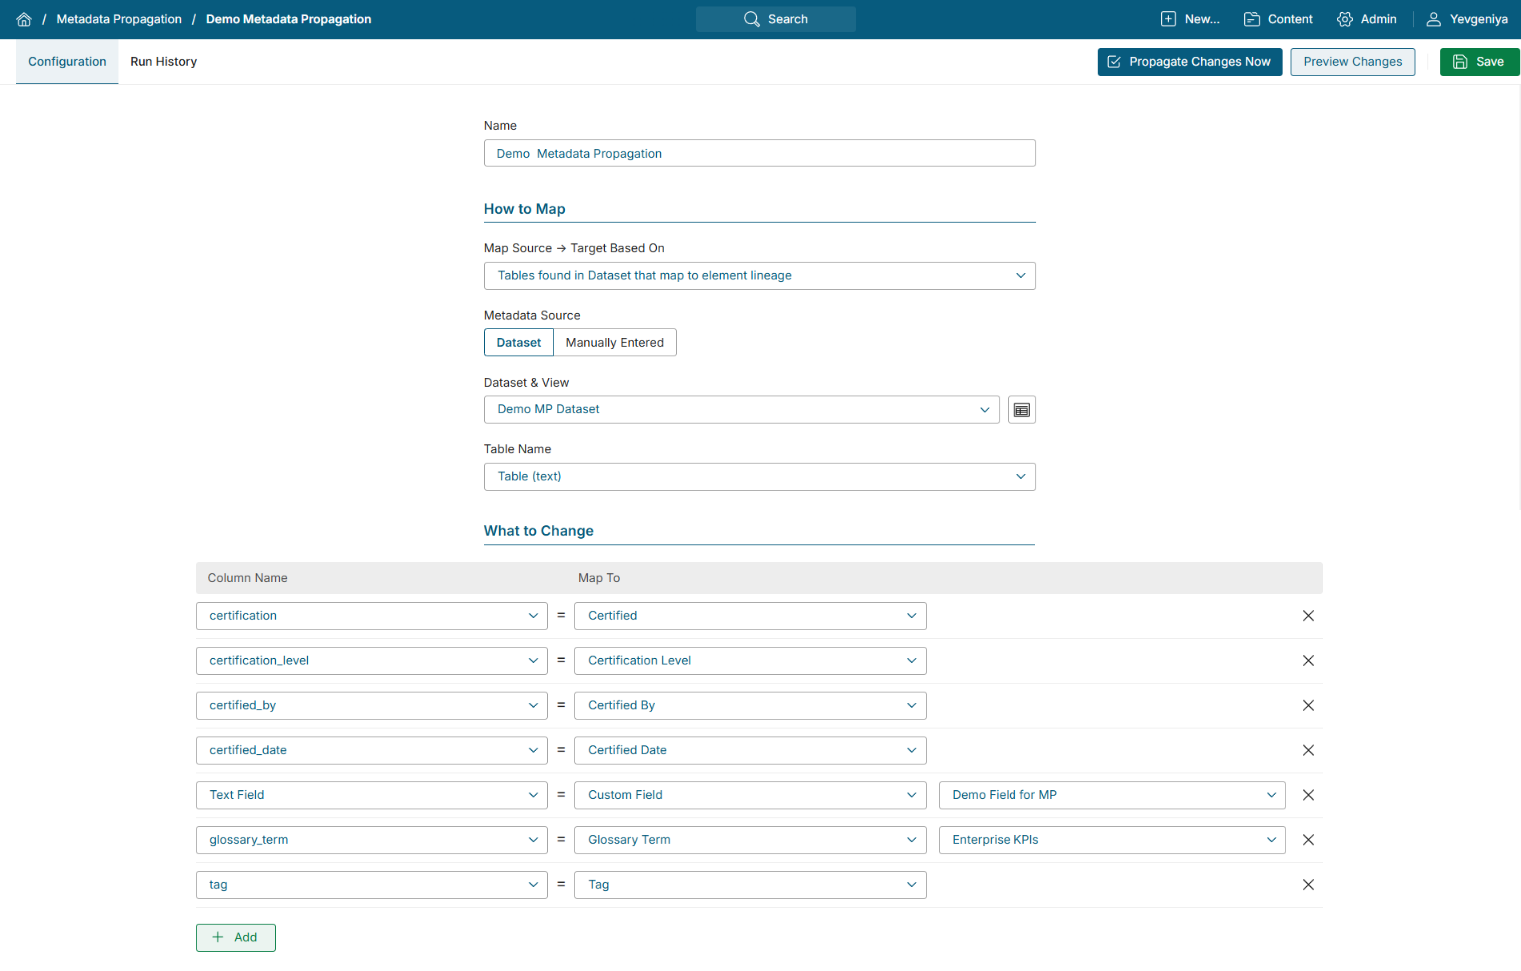
Task: Open the dataset viewer icon beside Demo MP Dataset
Action: (x=1021, y=410)
